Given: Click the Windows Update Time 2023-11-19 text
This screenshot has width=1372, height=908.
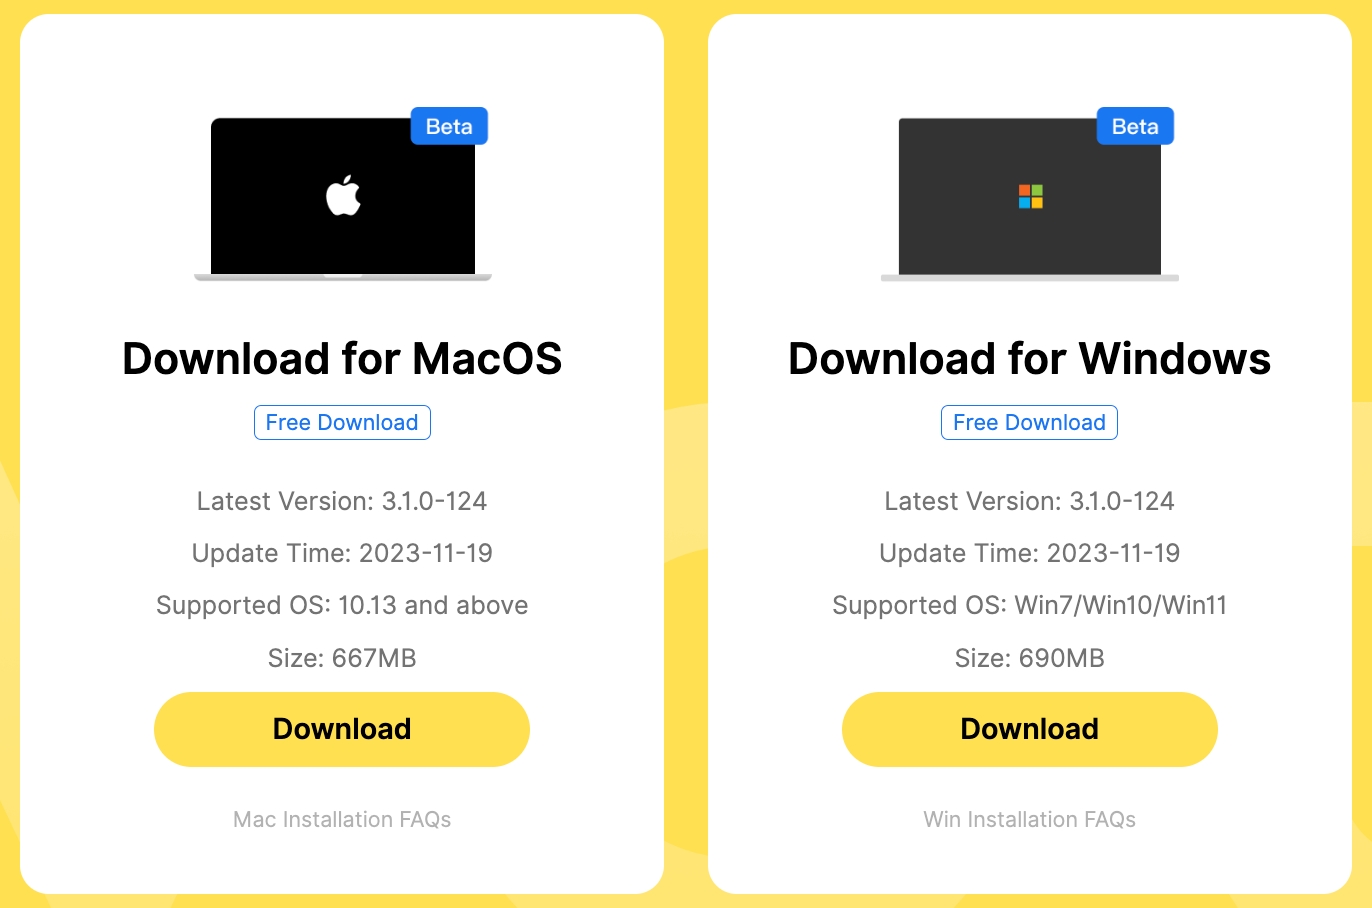Looking at the screenshot, I should point(1030,553).
